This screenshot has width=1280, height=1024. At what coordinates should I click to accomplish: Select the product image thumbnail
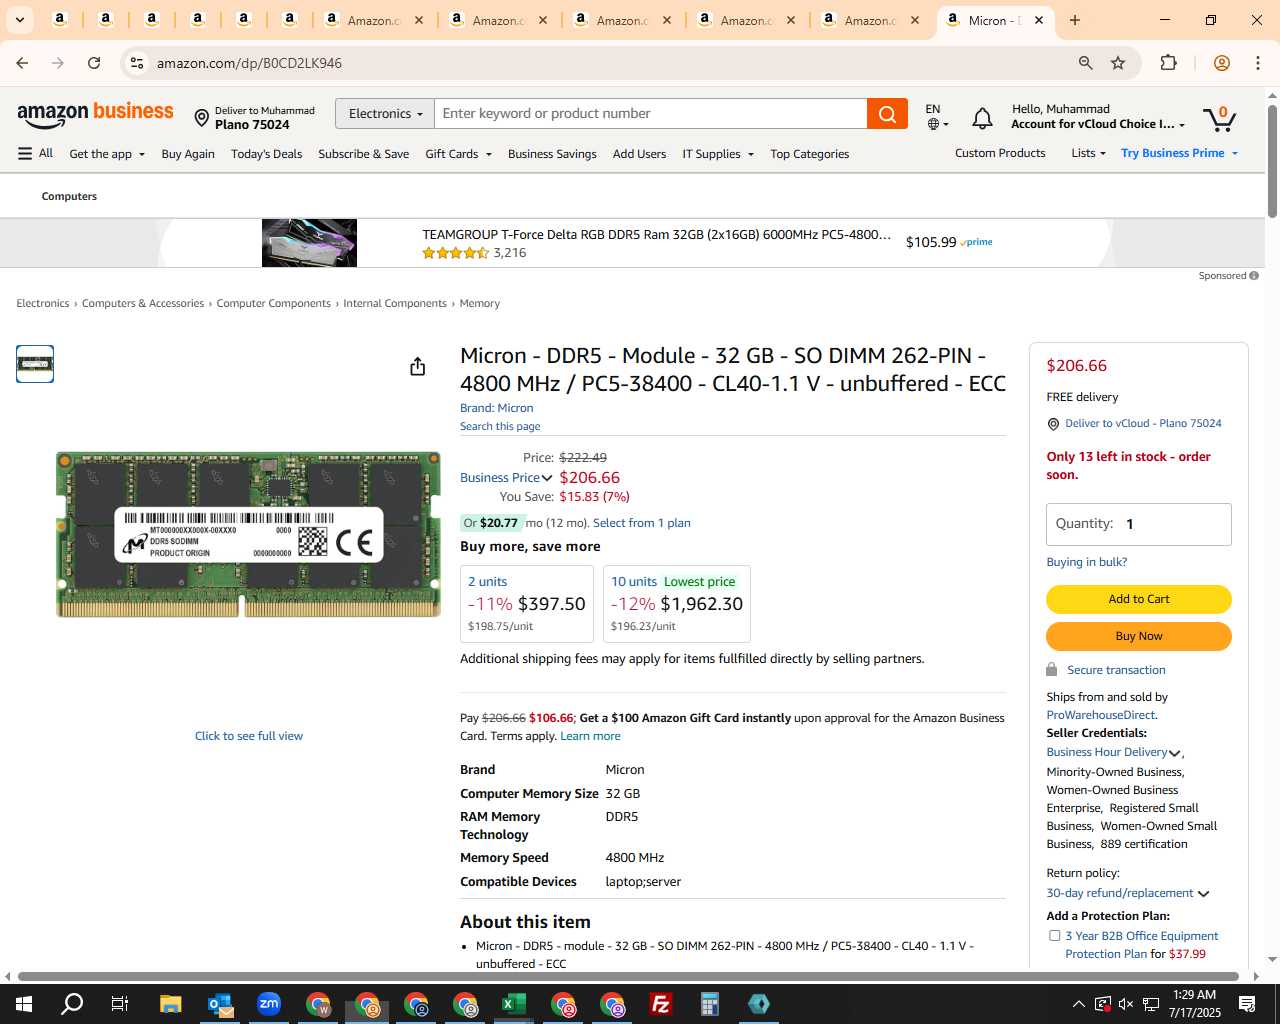pyautogui.click(x=35, y=364)
